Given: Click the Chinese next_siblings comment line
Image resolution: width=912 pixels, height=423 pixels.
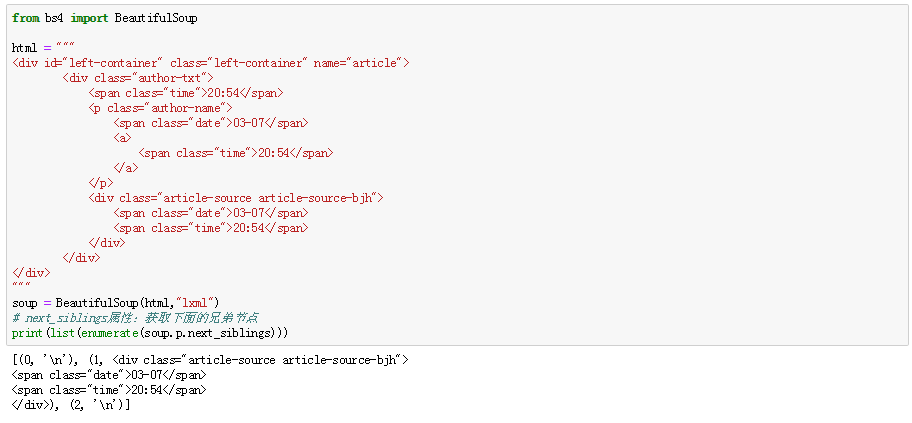Looking at the screenshot, I should (x=136, y=318).
